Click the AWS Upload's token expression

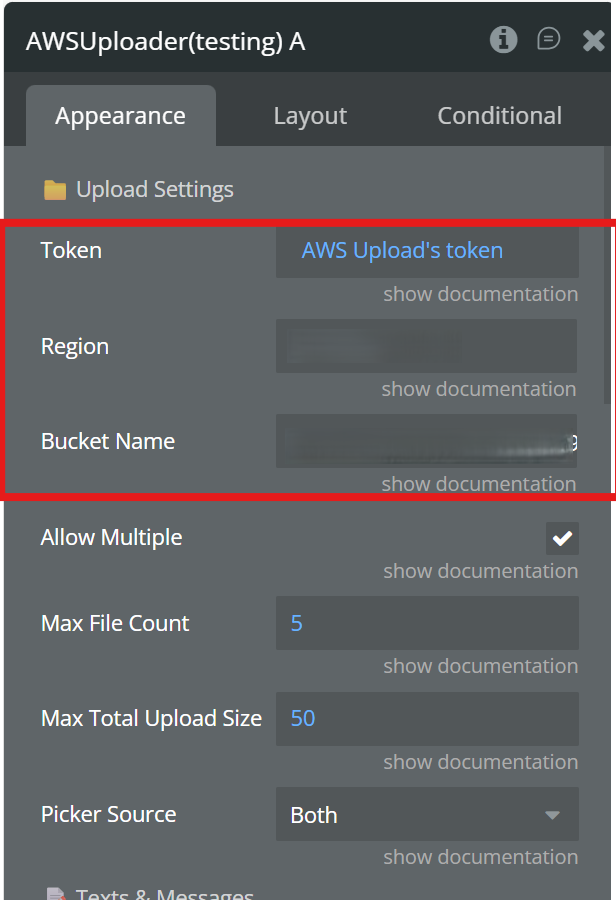tap(402, 250)
